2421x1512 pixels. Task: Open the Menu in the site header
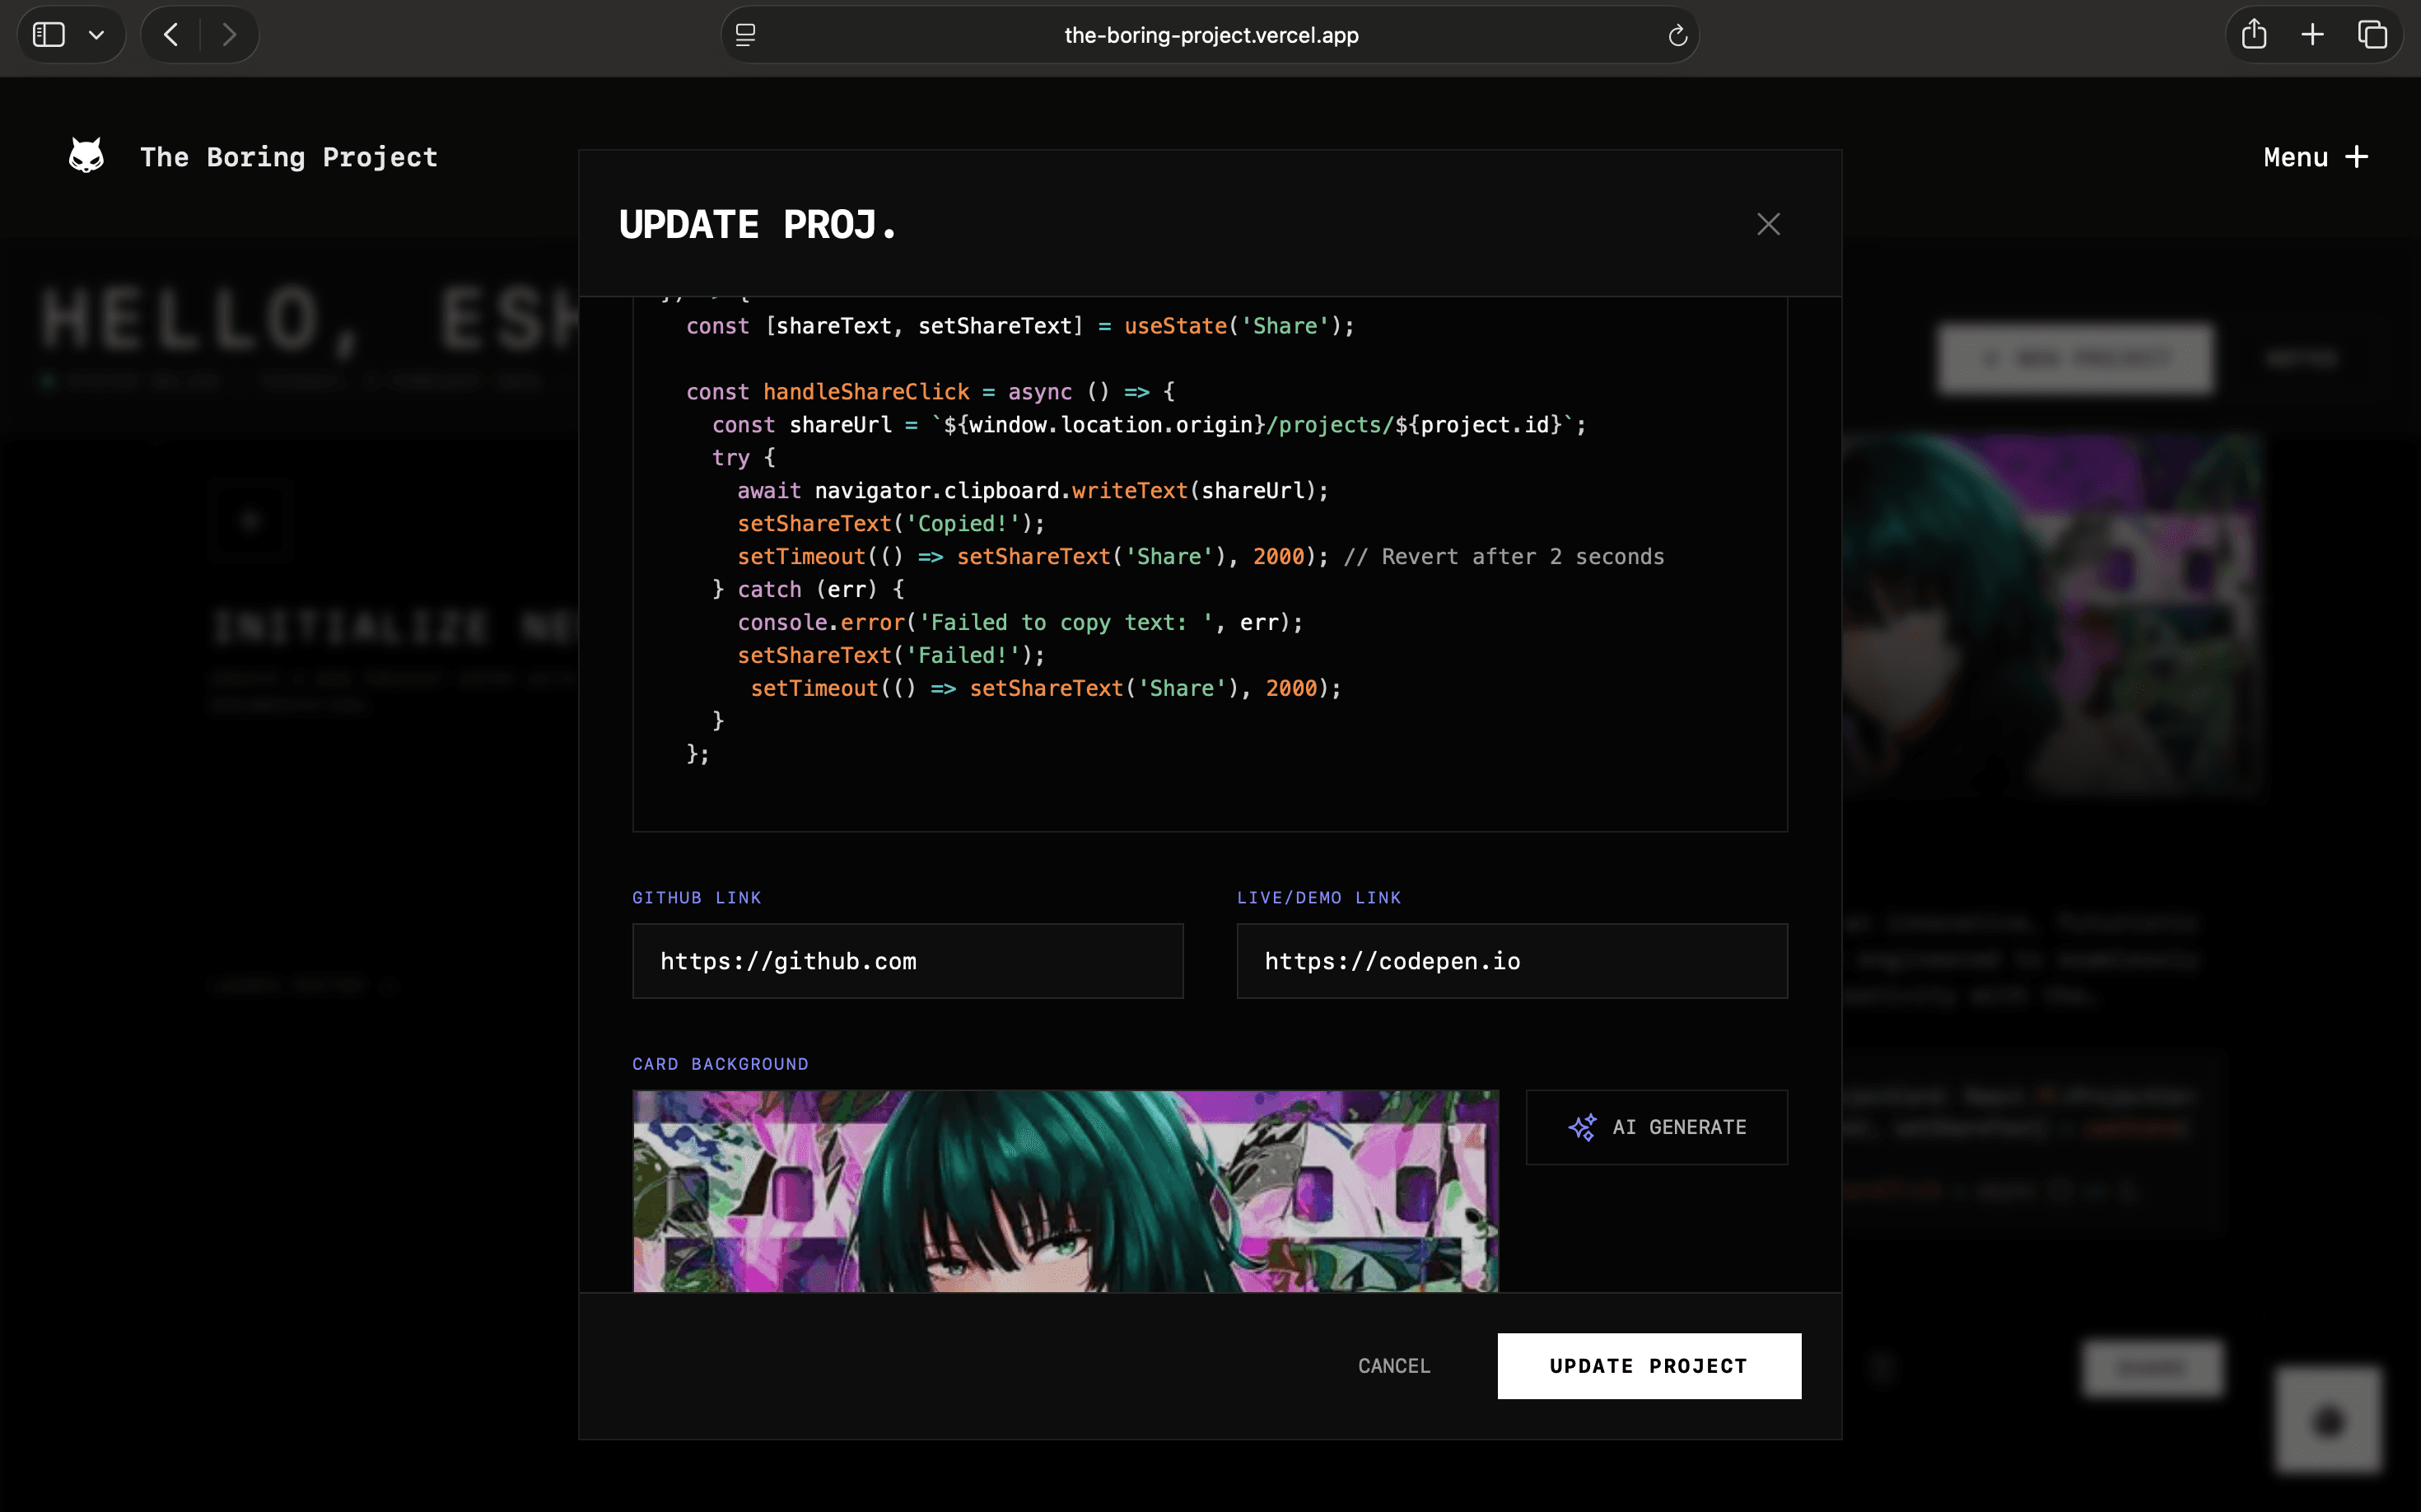pos(2316,157)
